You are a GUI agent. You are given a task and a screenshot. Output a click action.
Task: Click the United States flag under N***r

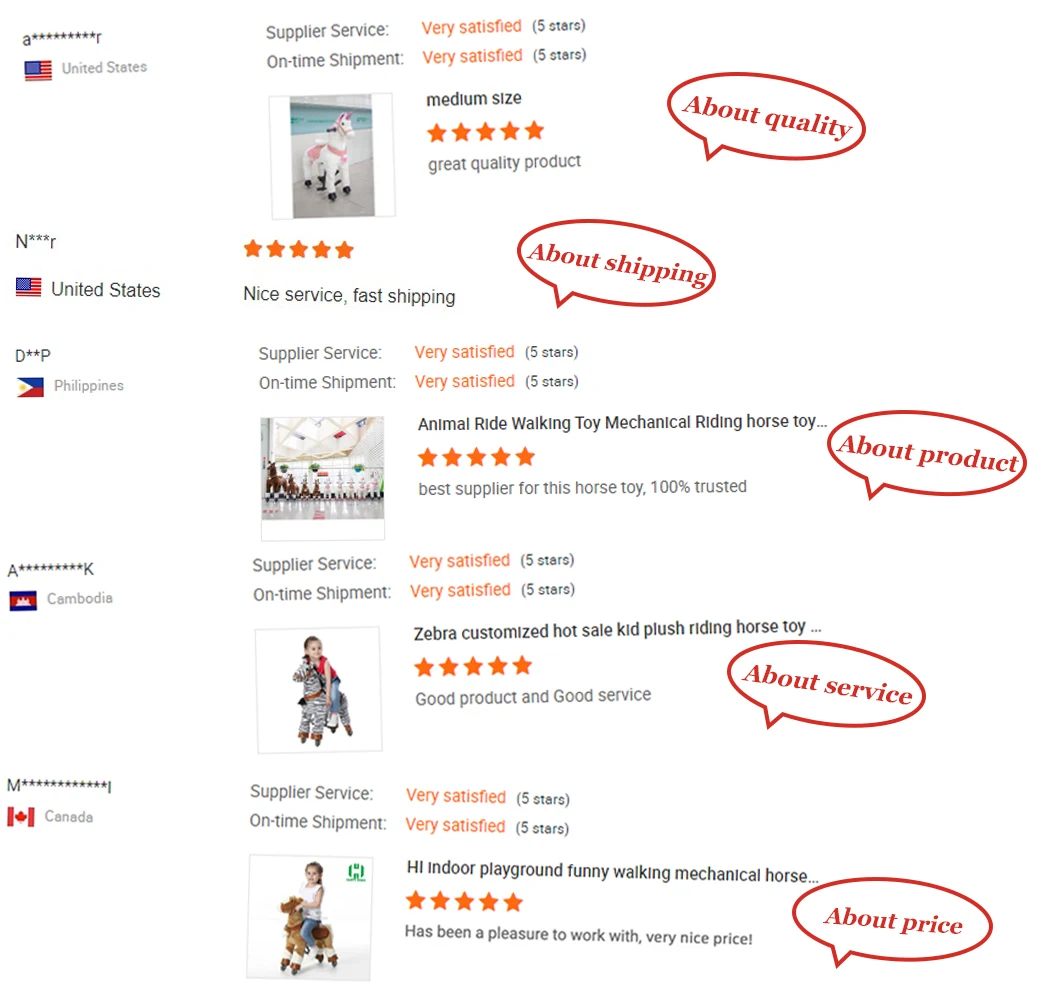coord(29,287)
